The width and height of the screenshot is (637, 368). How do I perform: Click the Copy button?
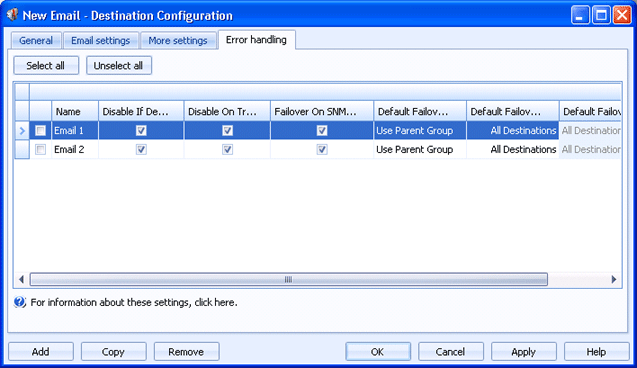pyautogui.click(x=113, y=351)
